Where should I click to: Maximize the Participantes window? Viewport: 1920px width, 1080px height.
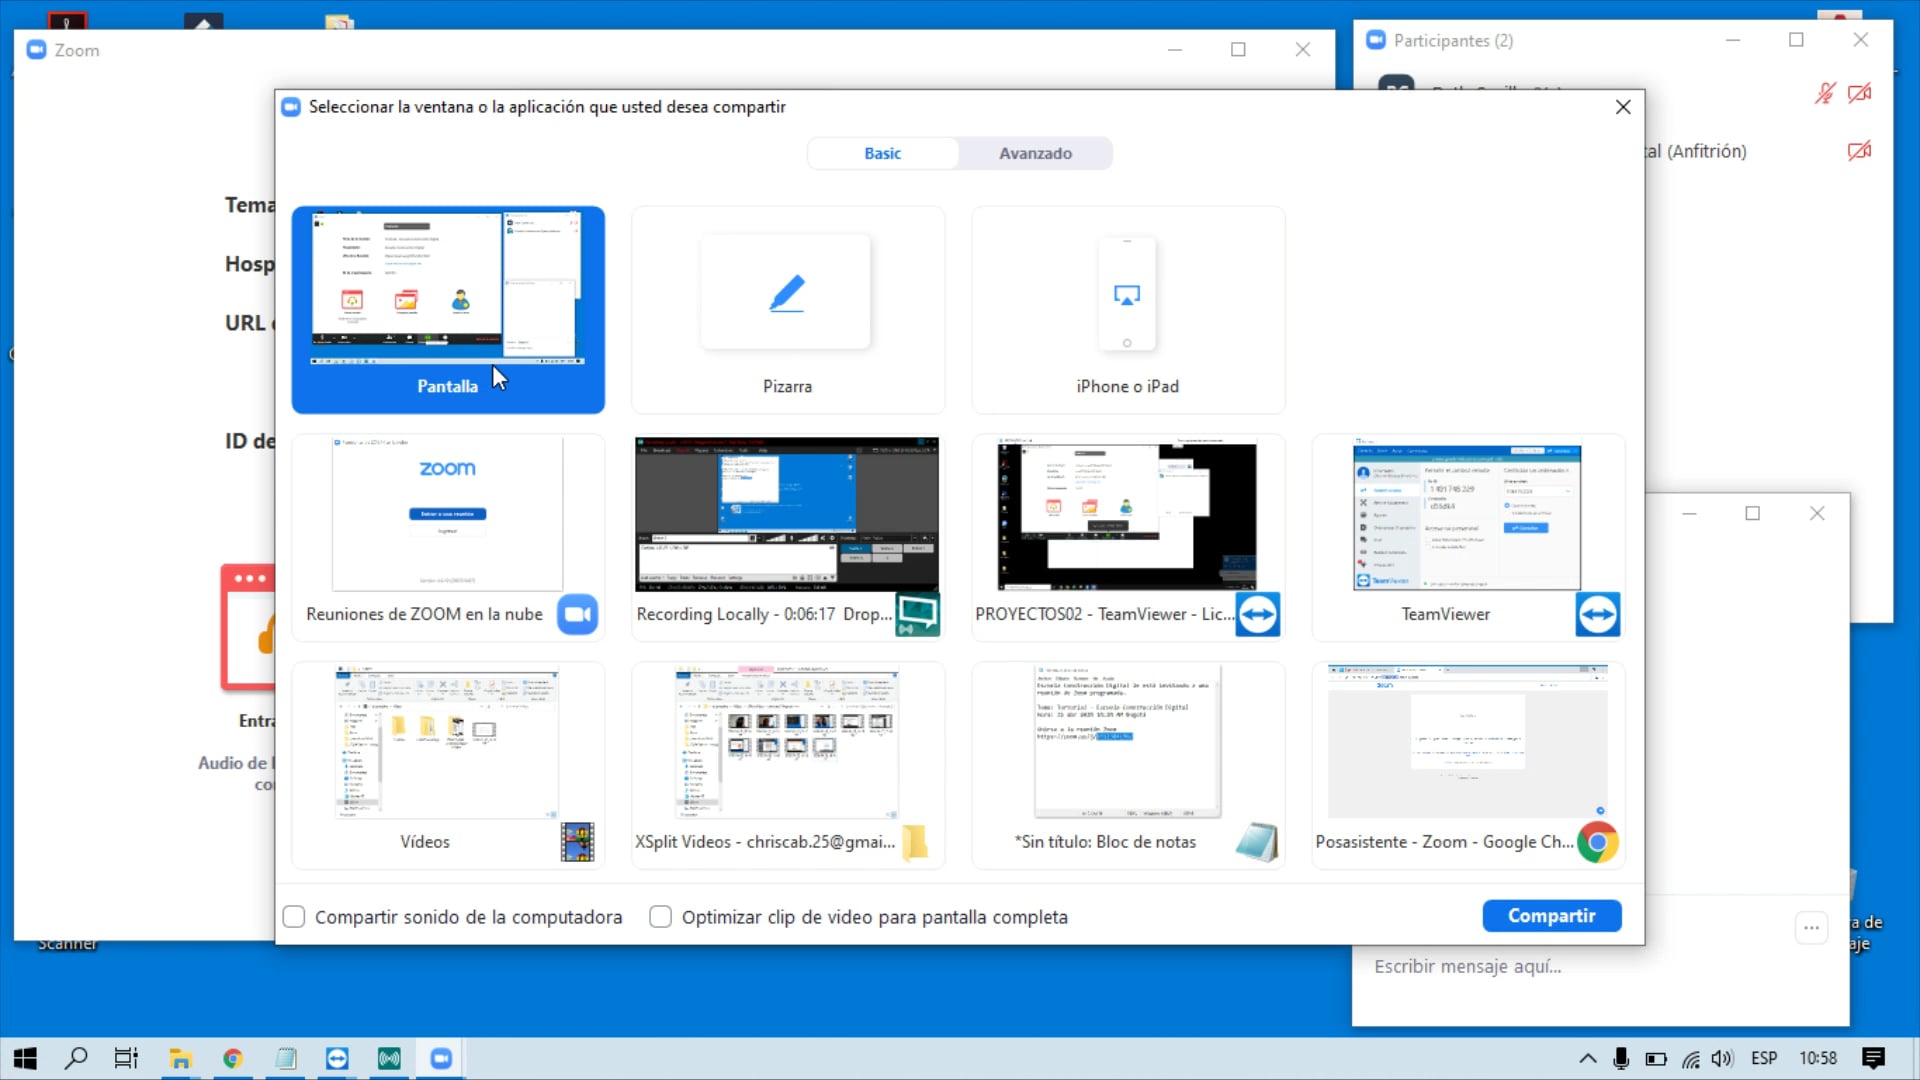1796,40
